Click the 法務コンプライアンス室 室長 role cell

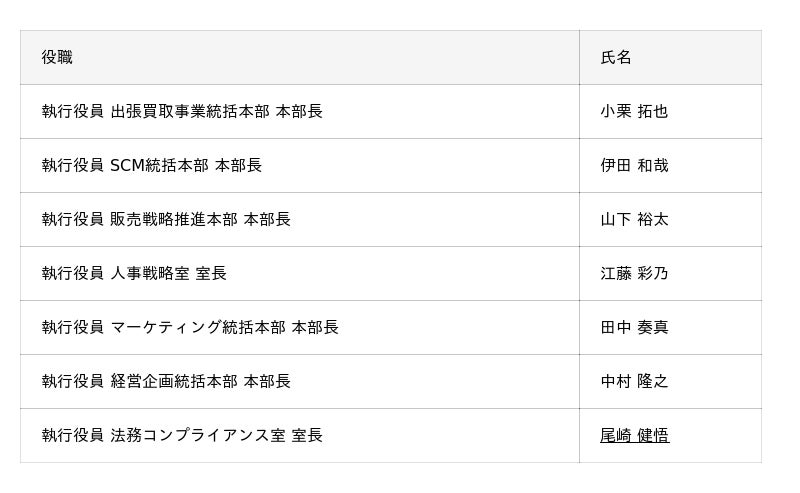(x=216, y=436)
